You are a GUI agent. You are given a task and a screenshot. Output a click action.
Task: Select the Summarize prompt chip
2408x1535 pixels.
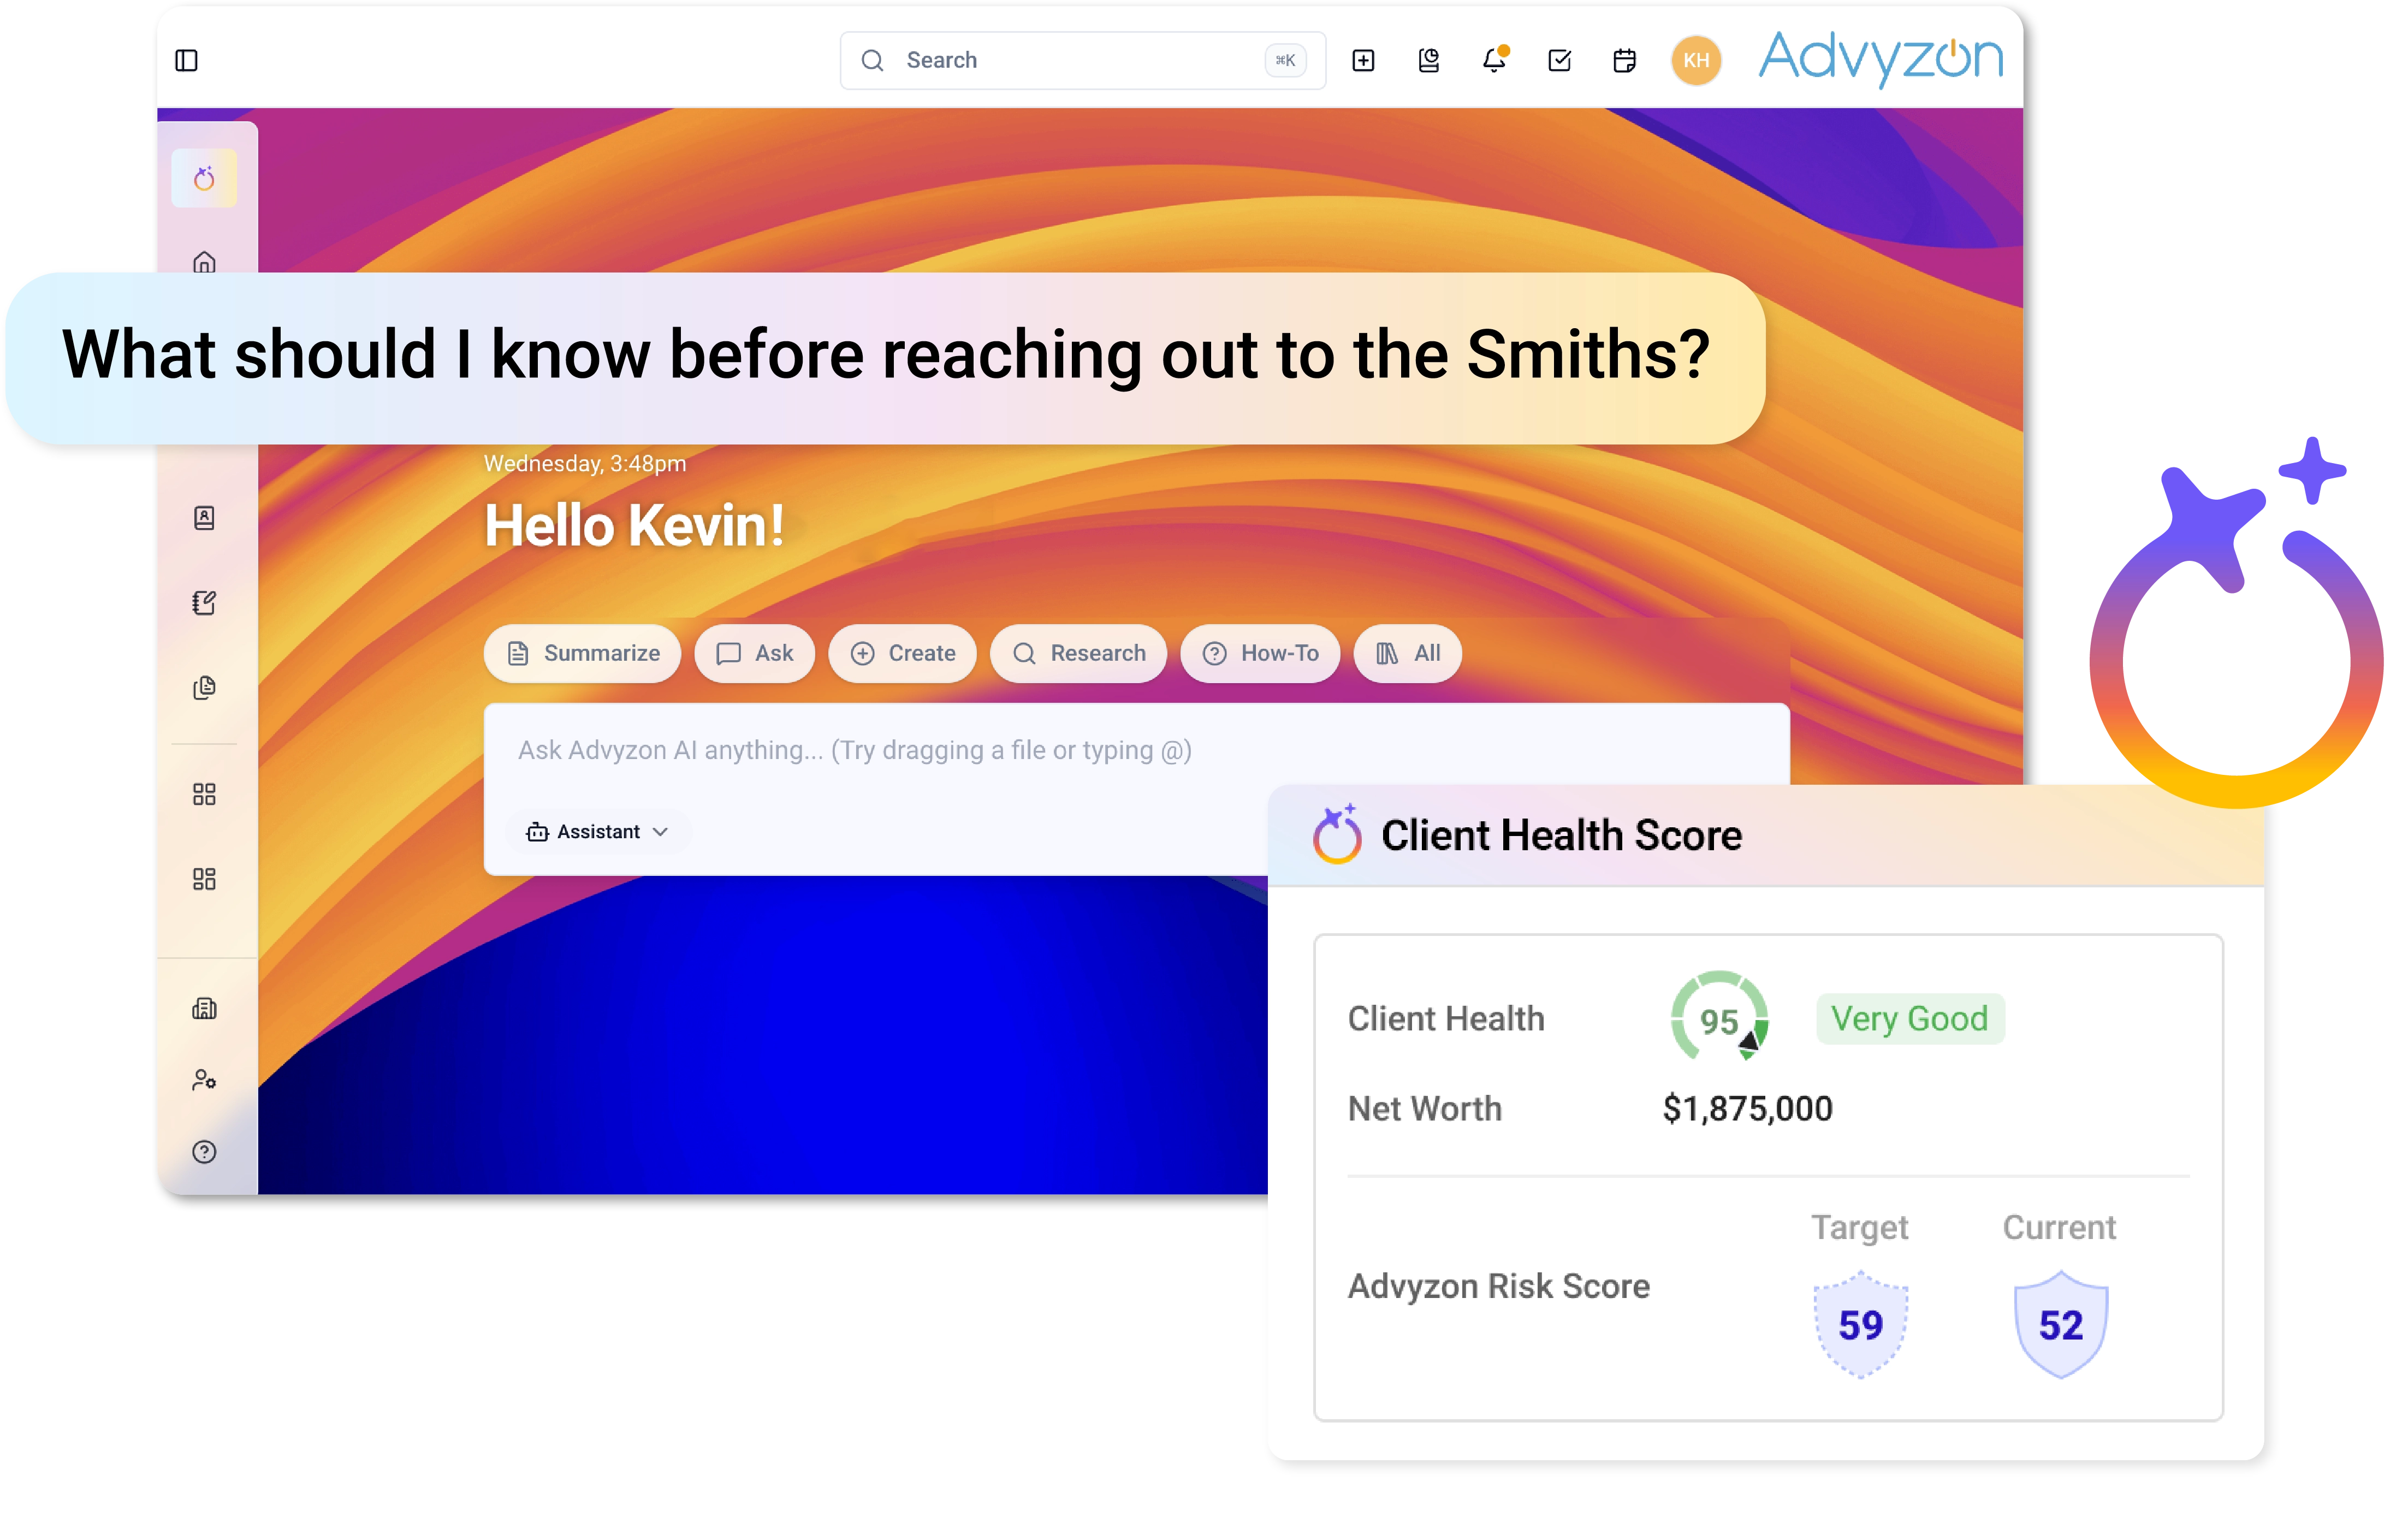(583, 654)
